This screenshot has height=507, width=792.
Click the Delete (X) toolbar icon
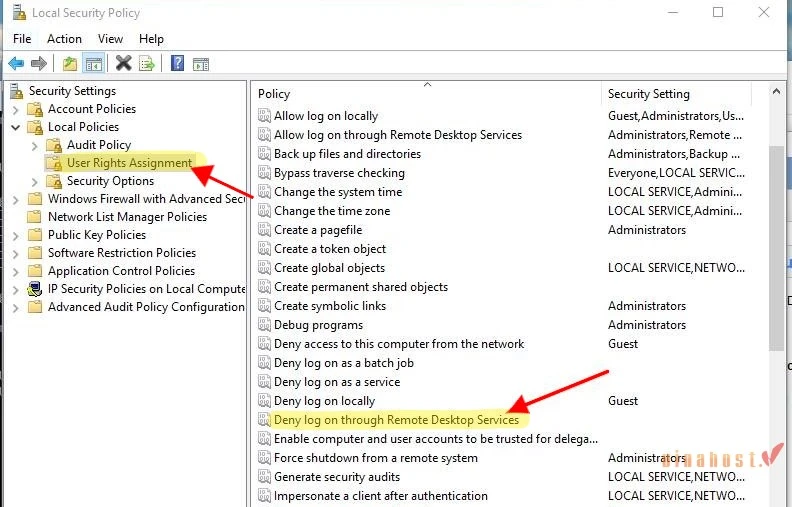(123, 63)
